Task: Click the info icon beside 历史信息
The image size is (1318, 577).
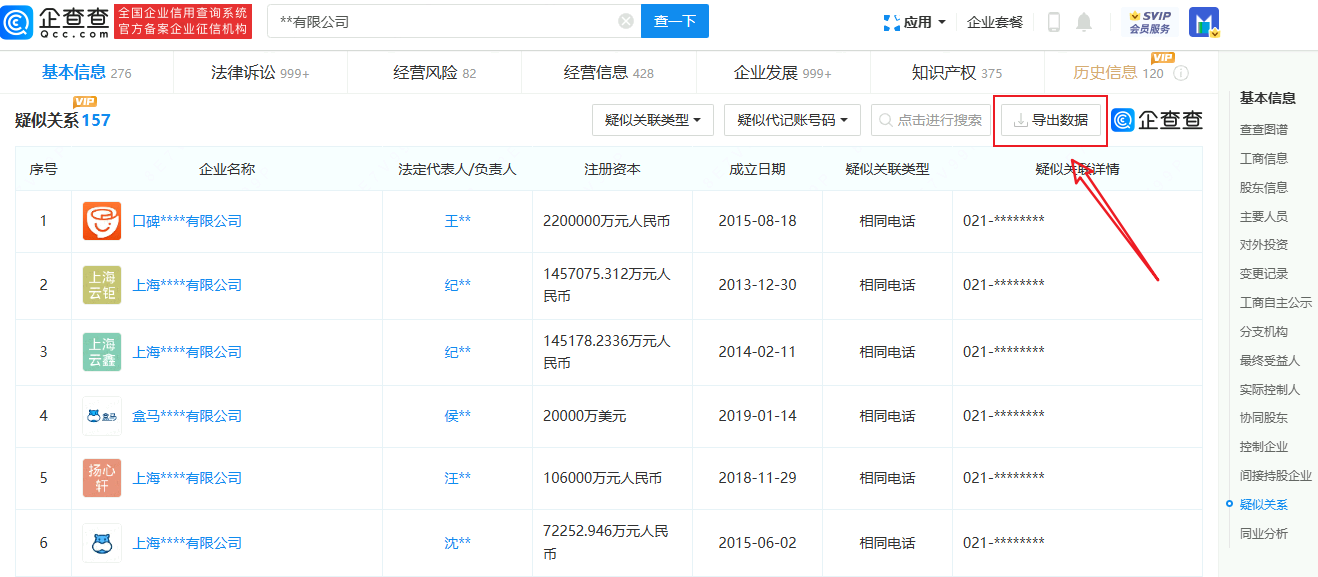Action: pyautogui.click(x=1181, y=73)
